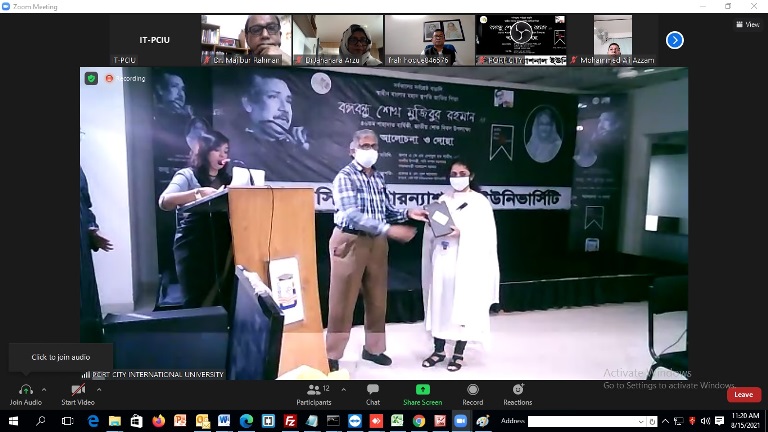Click the green Share Screen button

click(x=422, y=395)
